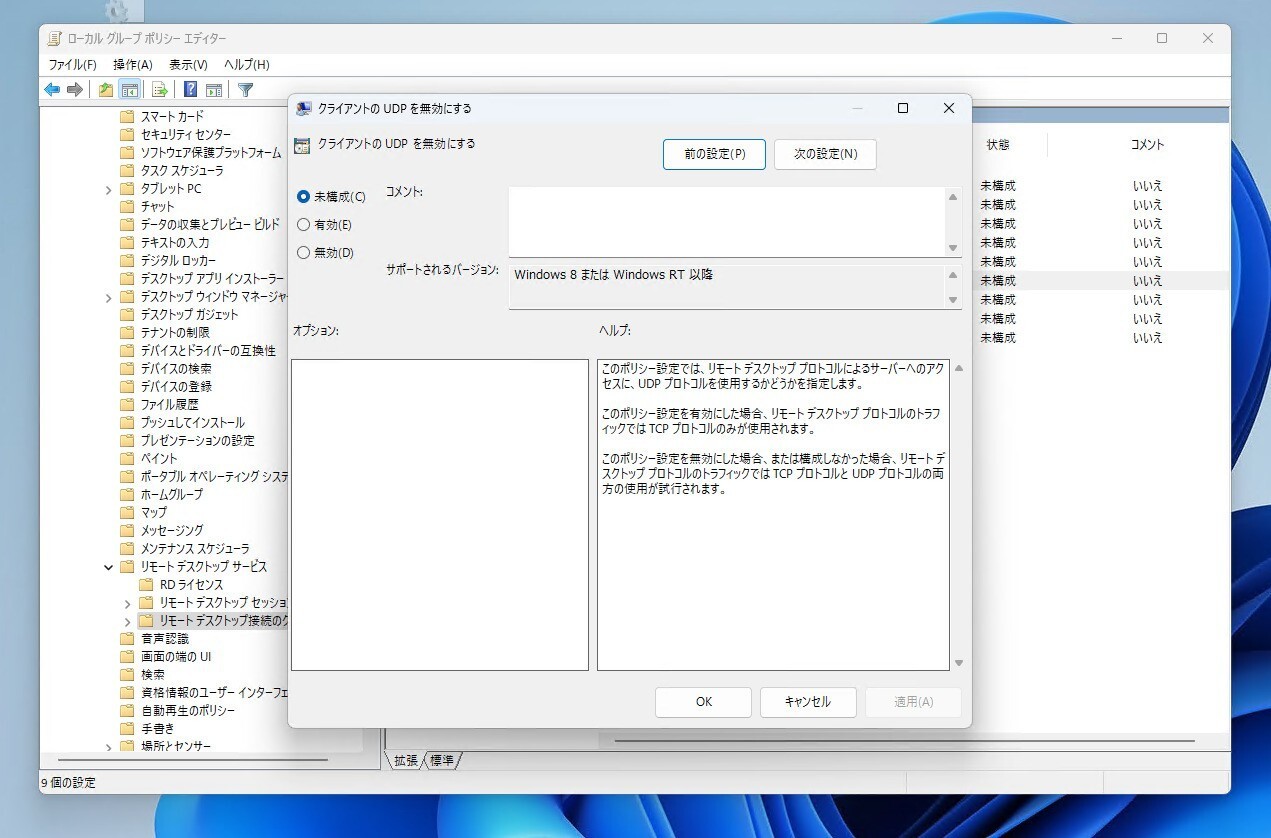The image size is (1271, 838).
Task: Switch to the 標準 tab
Action: coord(441,761)
